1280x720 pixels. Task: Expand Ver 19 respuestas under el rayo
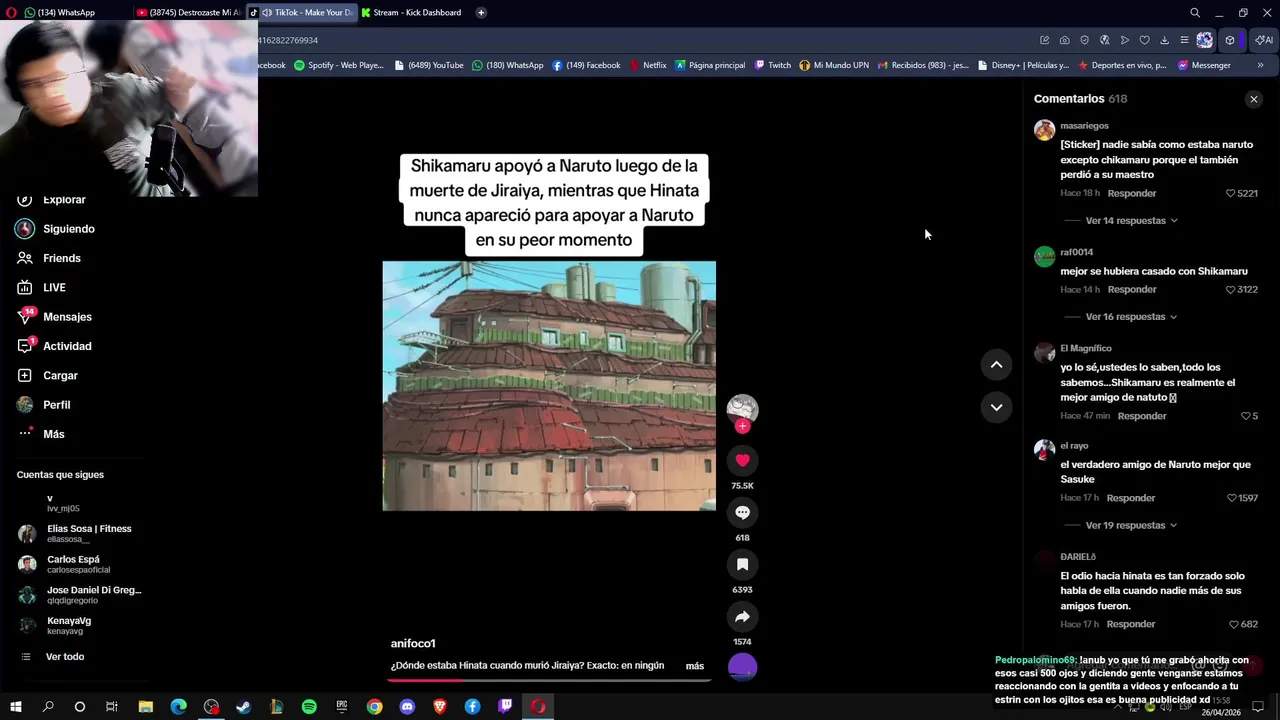[x=1131, y=525]
